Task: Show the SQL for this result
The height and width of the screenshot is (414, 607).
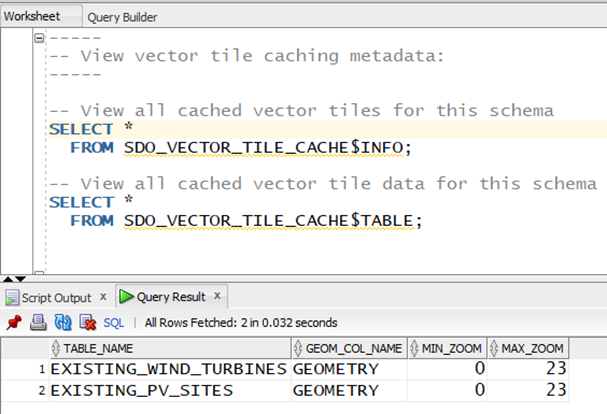Action: coord(113,323)
